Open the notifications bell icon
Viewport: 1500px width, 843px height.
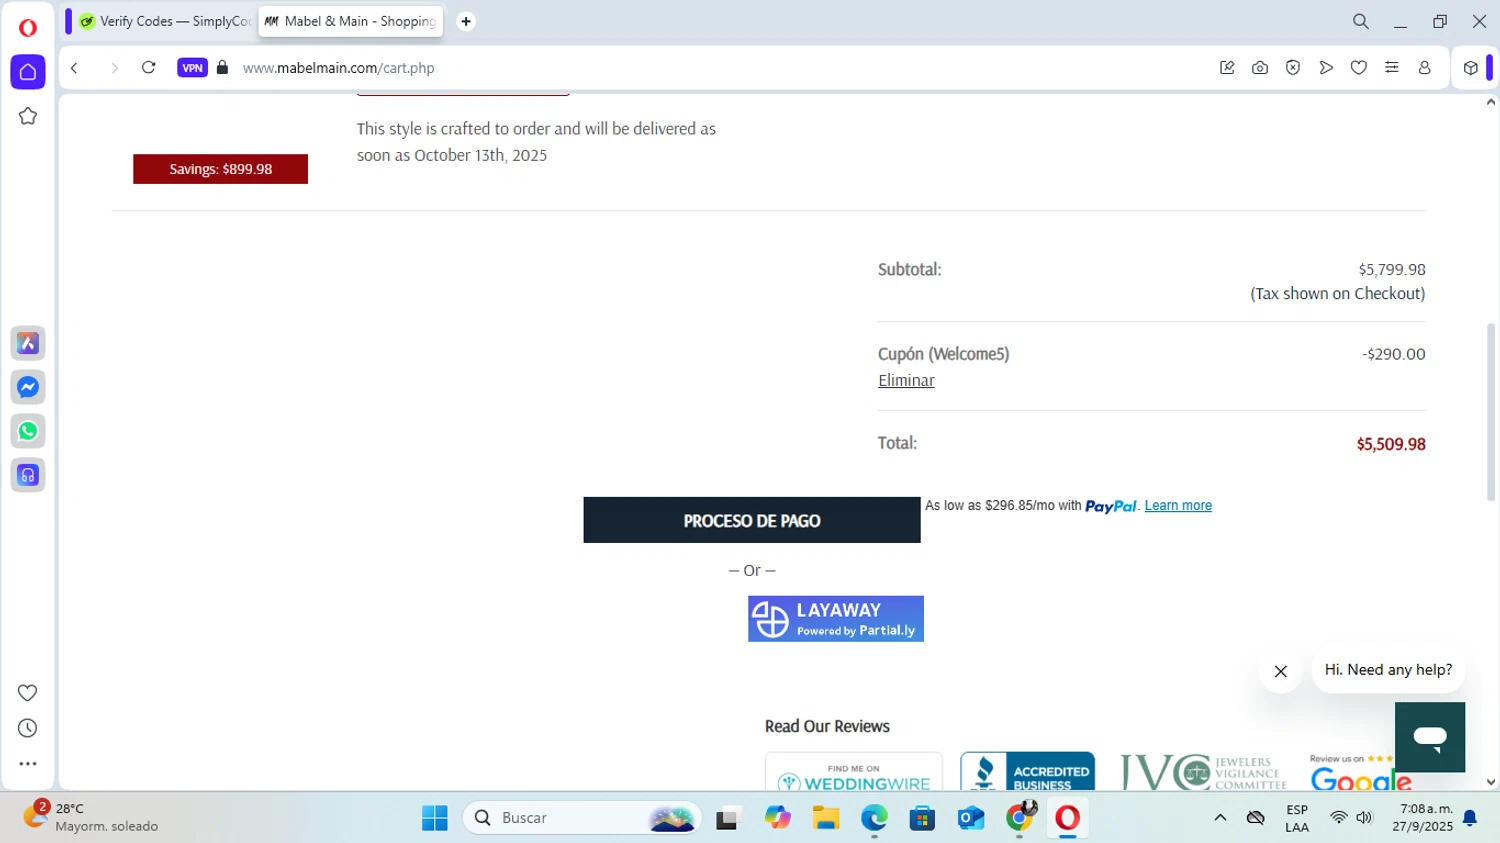pos(1470,818)
